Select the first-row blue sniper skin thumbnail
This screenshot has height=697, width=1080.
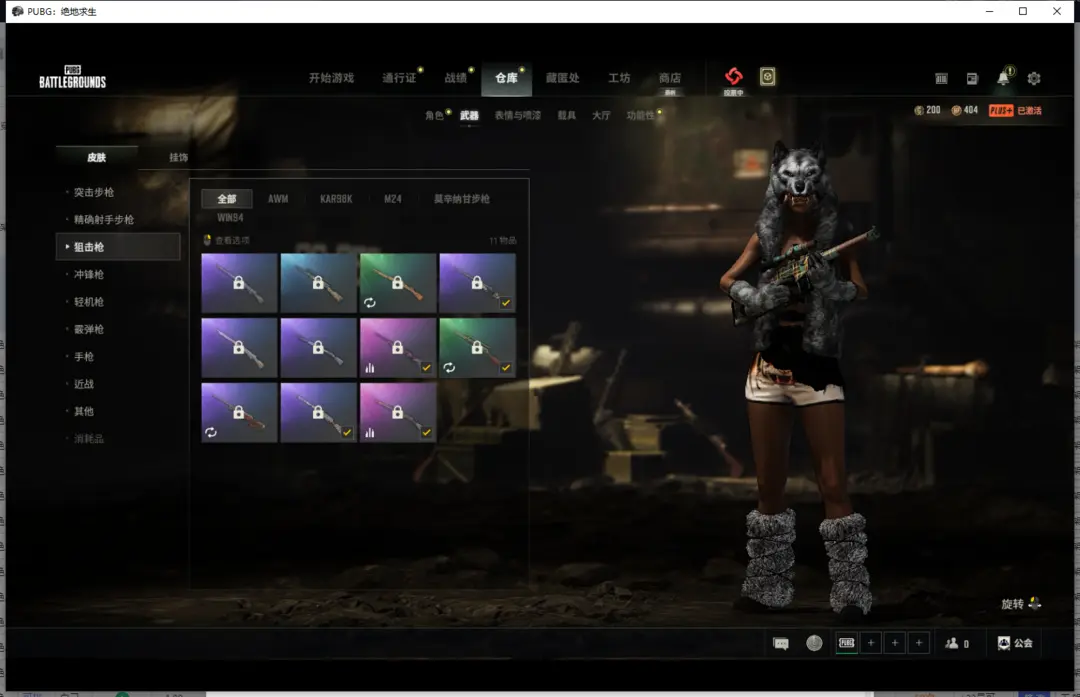(x=318, y=283)
